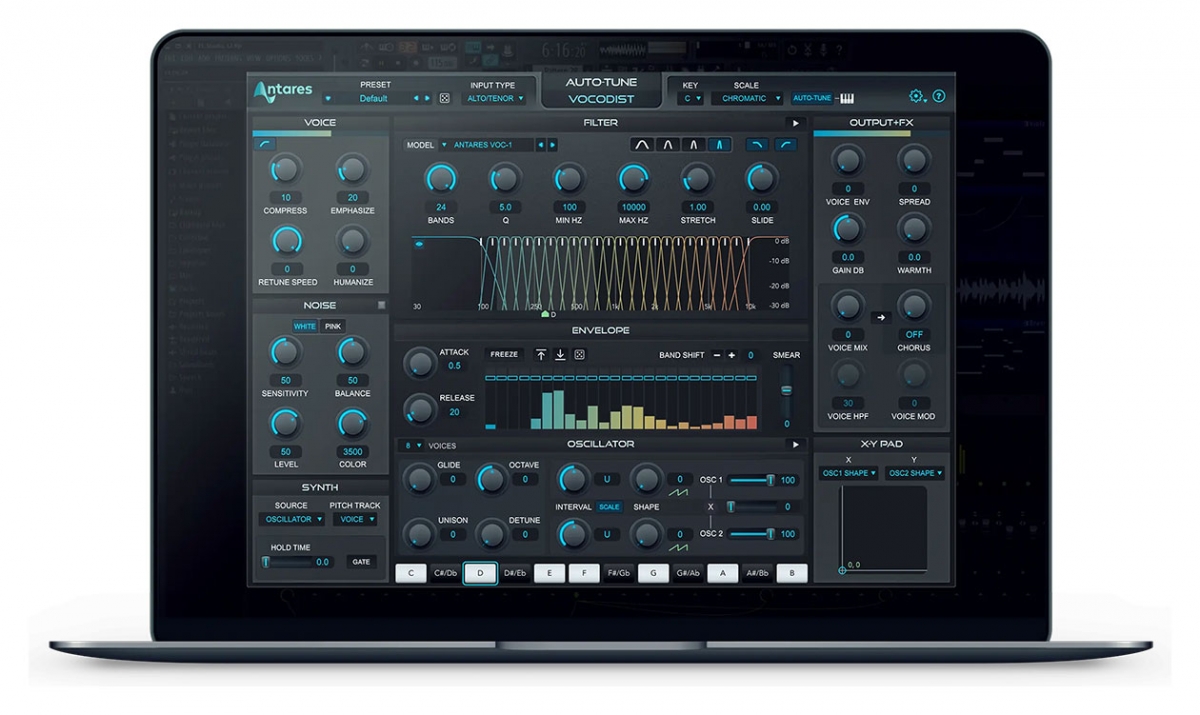Click the Hold Time slider
Image resolution: width=1200 pixels, height=715 pixels.
pyautogui.click(x=286, y=562)
